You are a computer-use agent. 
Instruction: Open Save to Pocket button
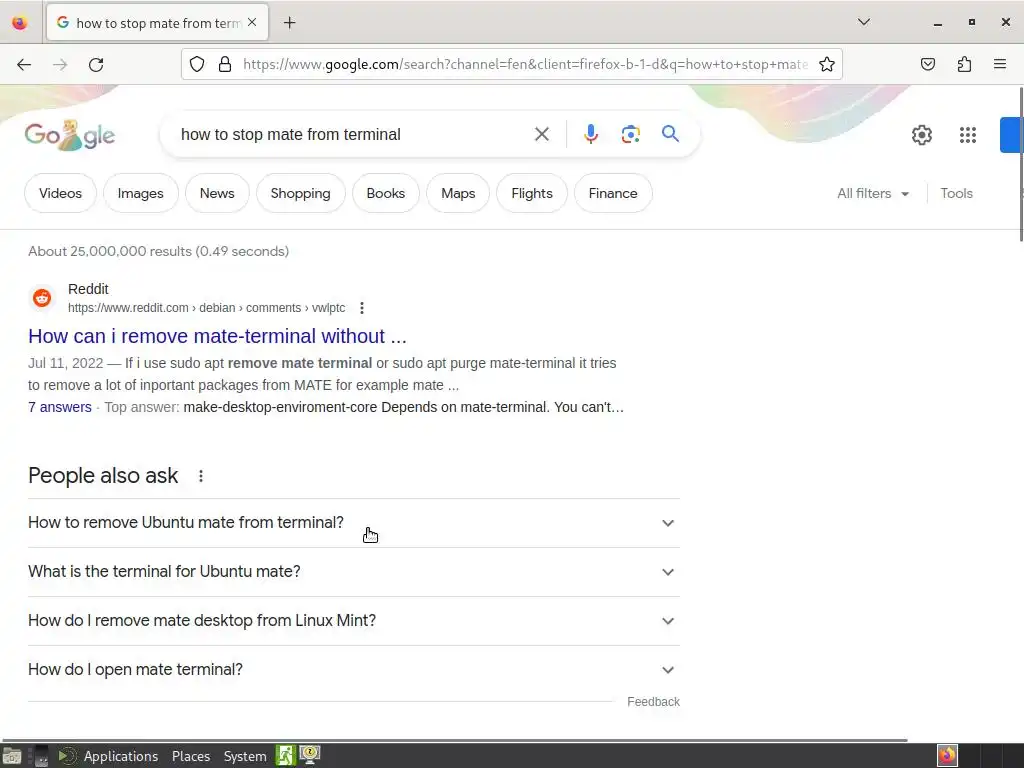[928, 64]
